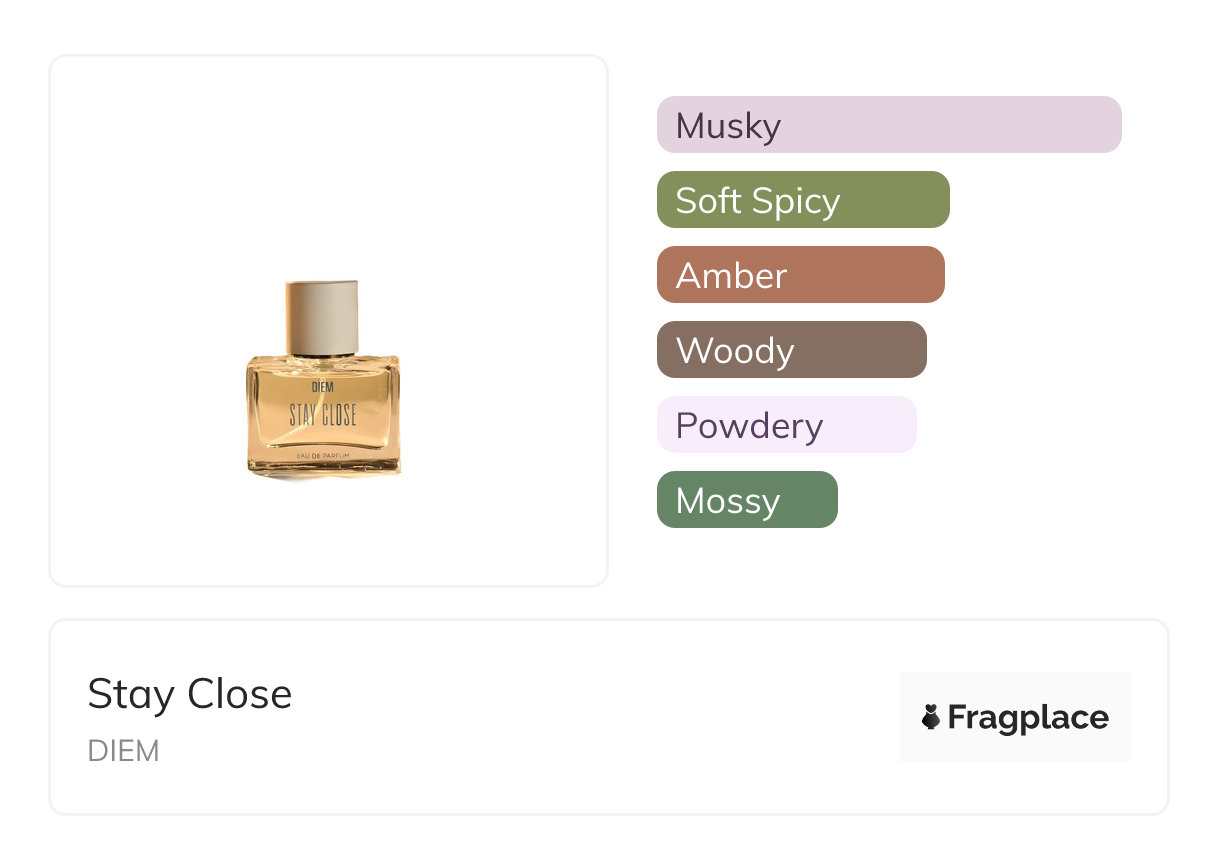Click the Fragplace bottle logo icon
Screen dimensions: 1218x864
931,717
